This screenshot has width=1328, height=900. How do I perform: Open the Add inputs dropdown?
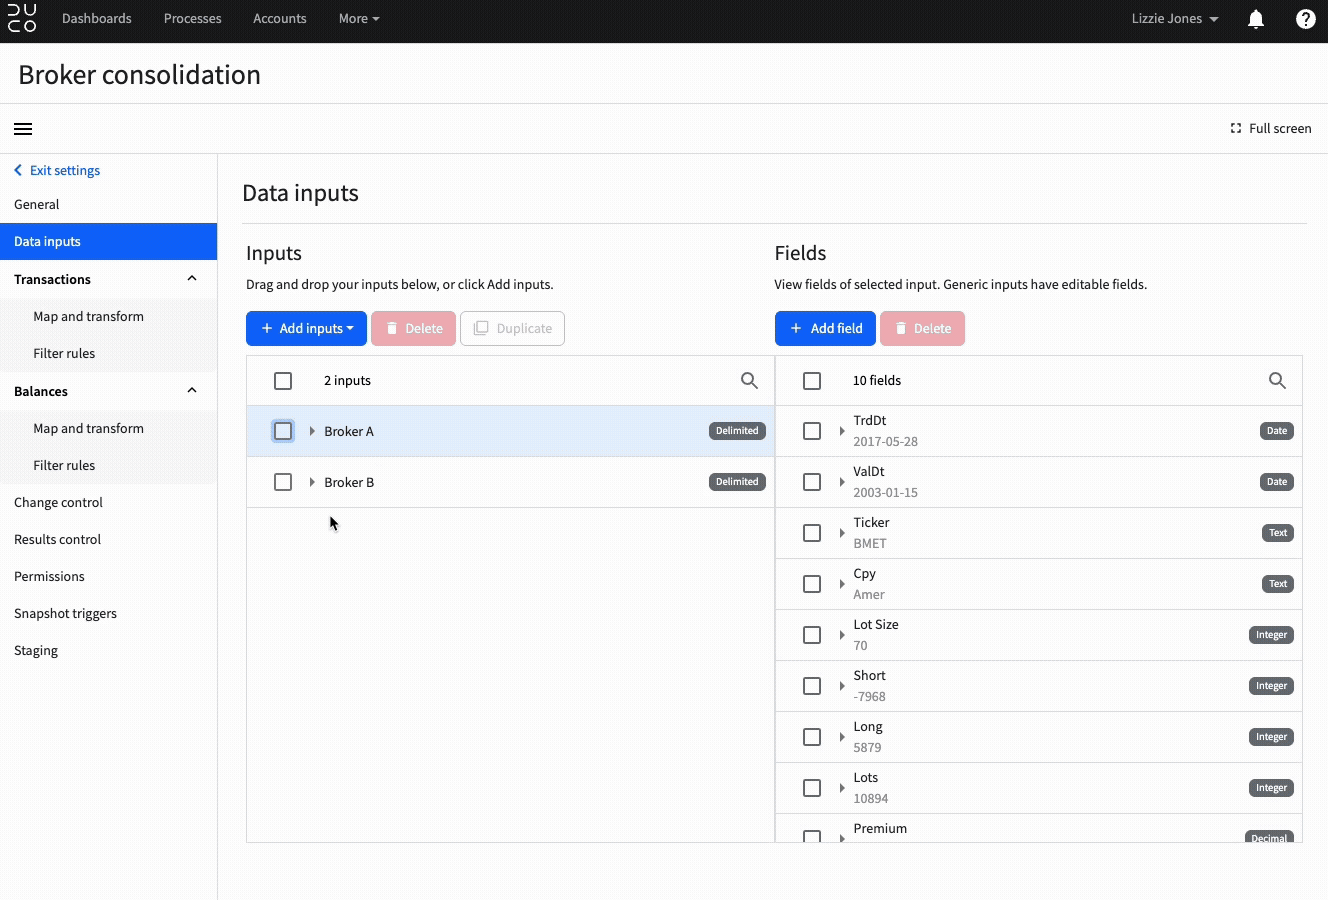306,328
